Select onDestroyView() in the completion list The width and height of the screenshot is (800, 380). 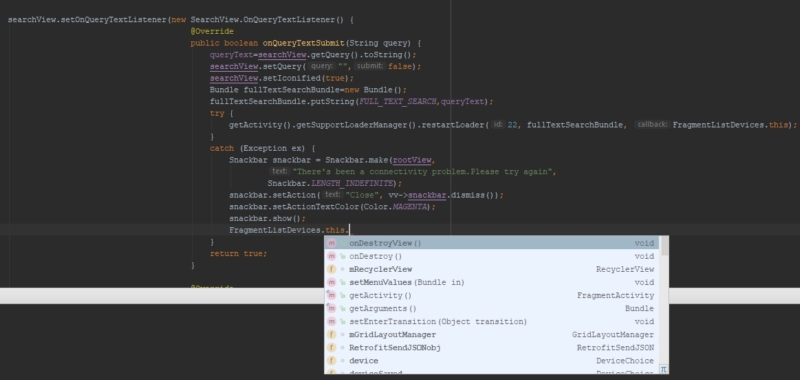point(492,243)
